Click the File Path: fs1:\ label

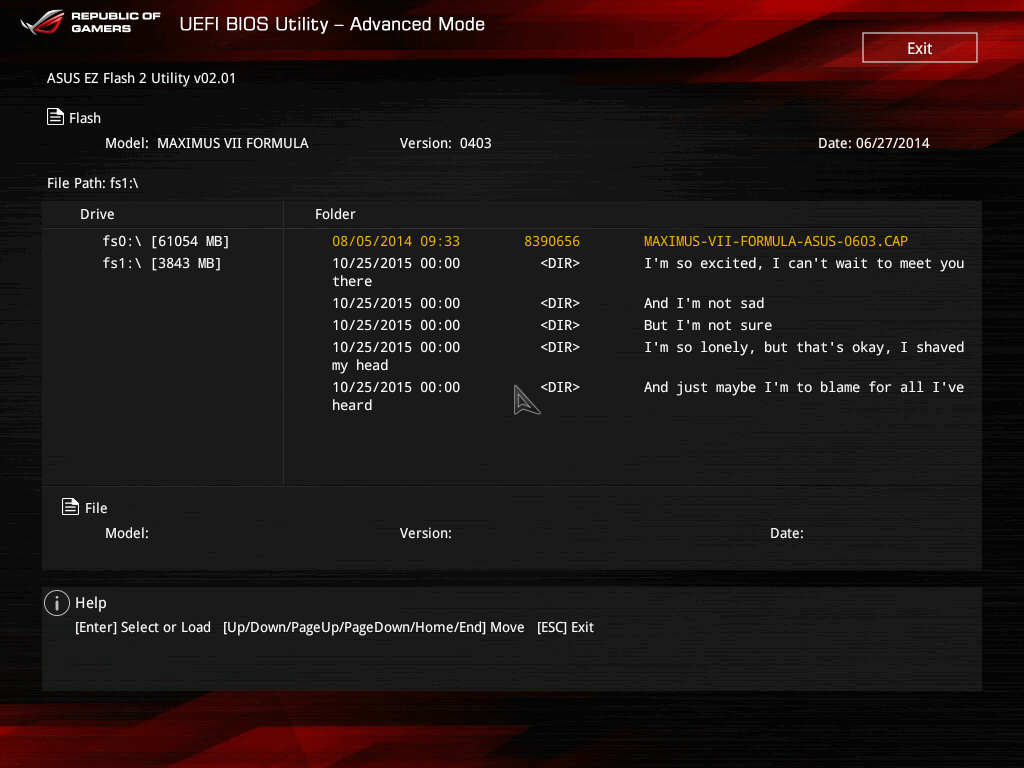(x=93, y=183)
